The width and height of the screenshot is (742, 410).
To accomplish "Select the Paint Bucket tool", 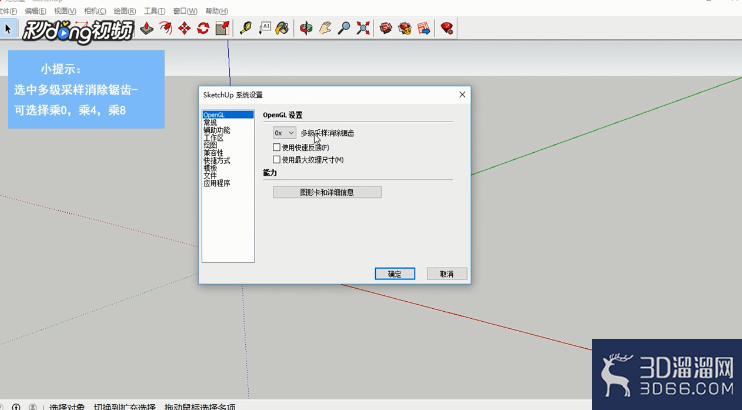I will coord(283,28).
